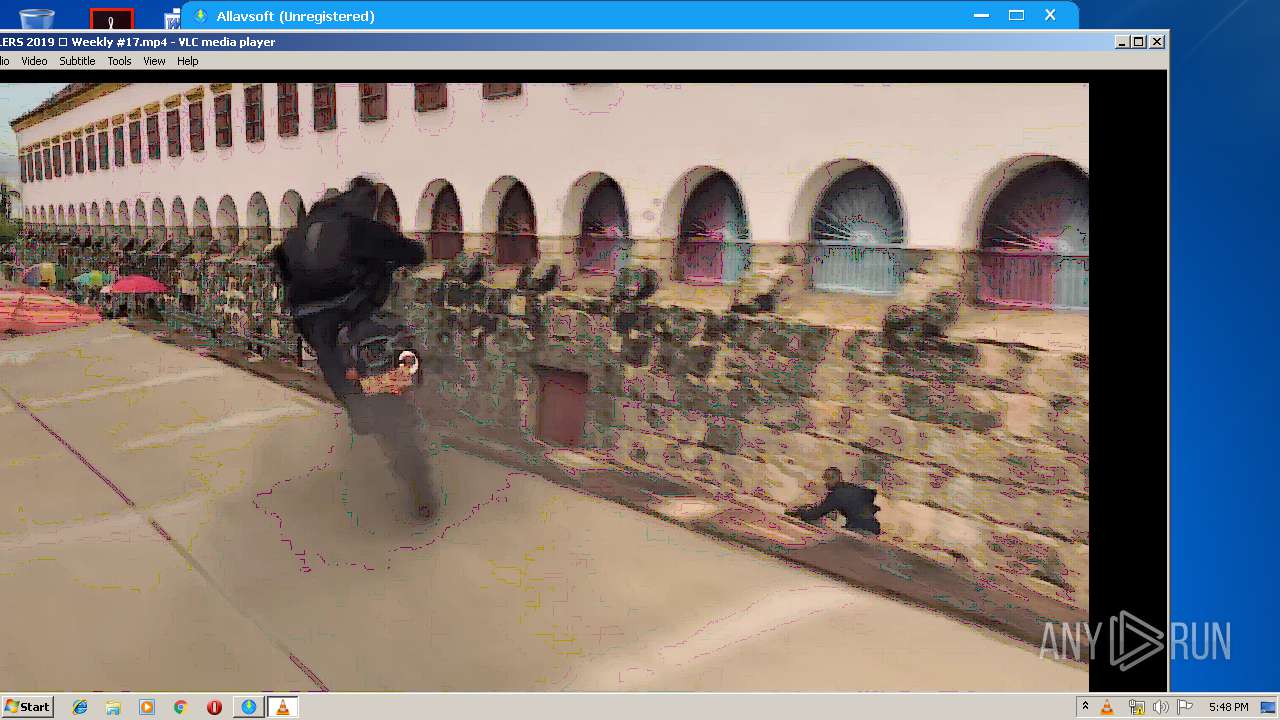Screen dimensions: 1280x720
Task: Minimize the Allavsoft window
Action: click(981, 15)
